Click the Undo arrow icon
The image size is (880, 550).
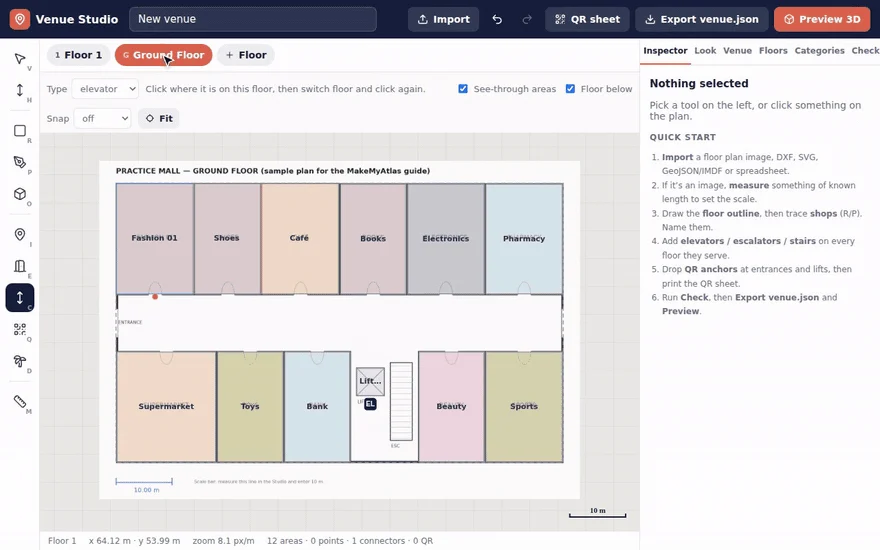tap(497, 19)
